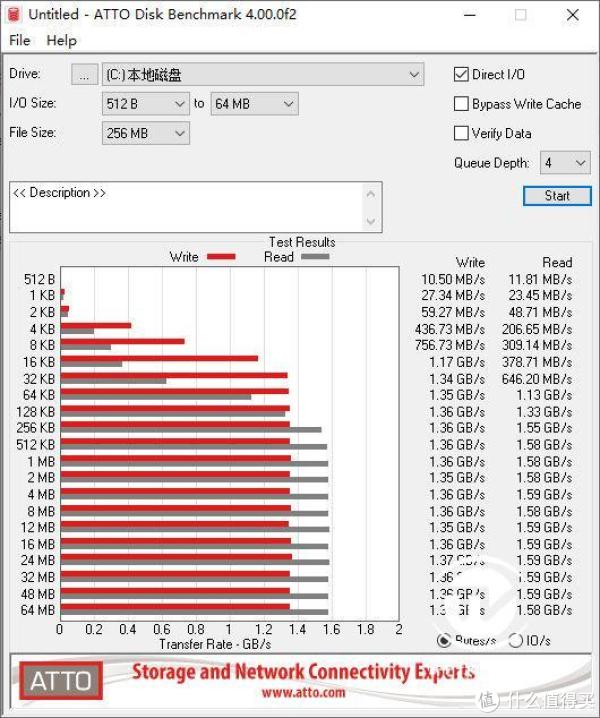Click the 378.71 MB/s read result
Image resolution: width=600 pixels, height=718 pixels.
coord(537,362)
